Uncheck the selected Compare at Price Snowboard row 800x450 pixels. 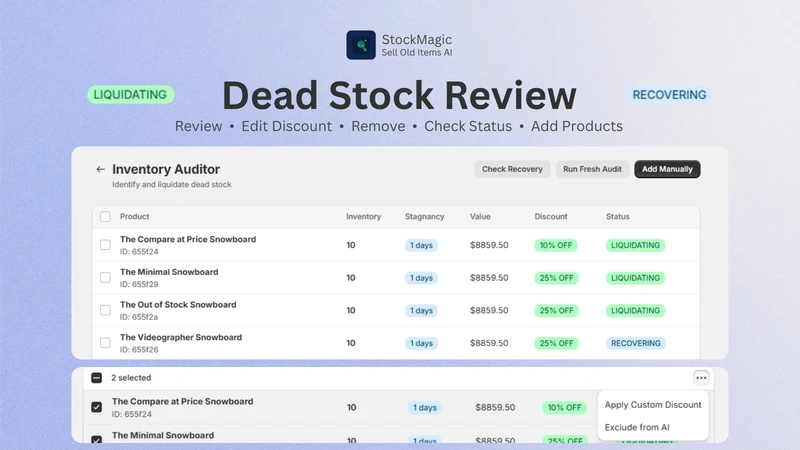(x=96, y=407)
